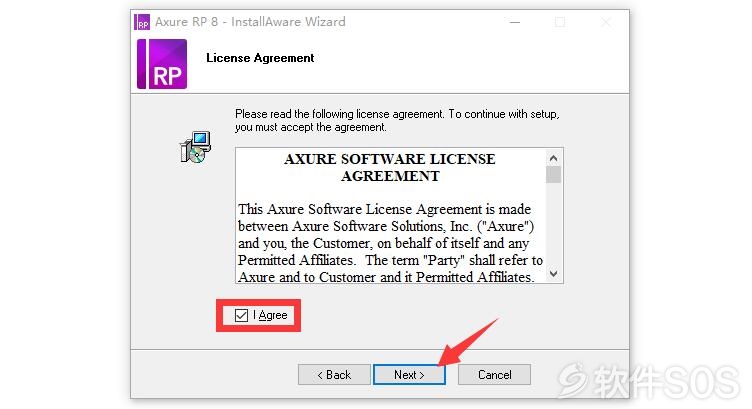This screenshot has height=409, width=752.
Task: Cancel the Axure RP 8 installation
Action: click(494, 374)
